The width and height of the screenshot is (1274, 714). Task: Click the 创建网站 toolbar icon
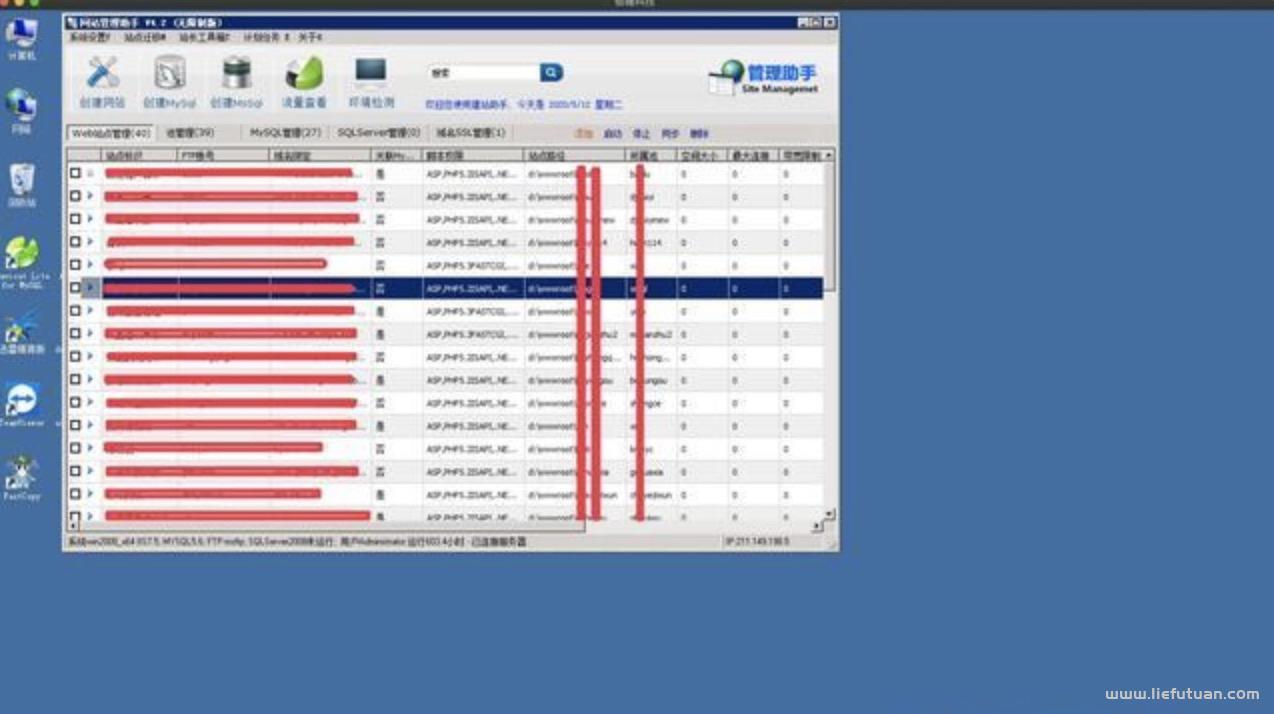pyautogui.click(x=102, y=80)
